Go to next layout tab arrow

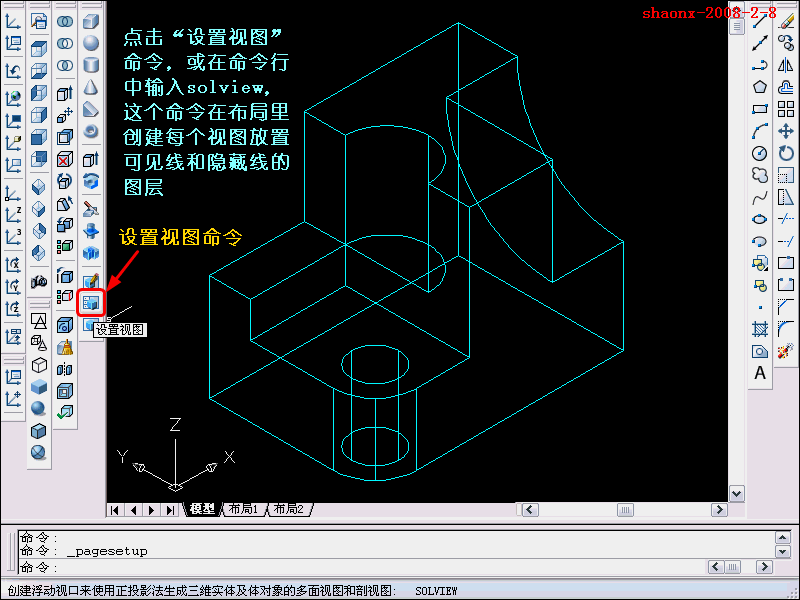pyautogui.click(x=152, y=510)
